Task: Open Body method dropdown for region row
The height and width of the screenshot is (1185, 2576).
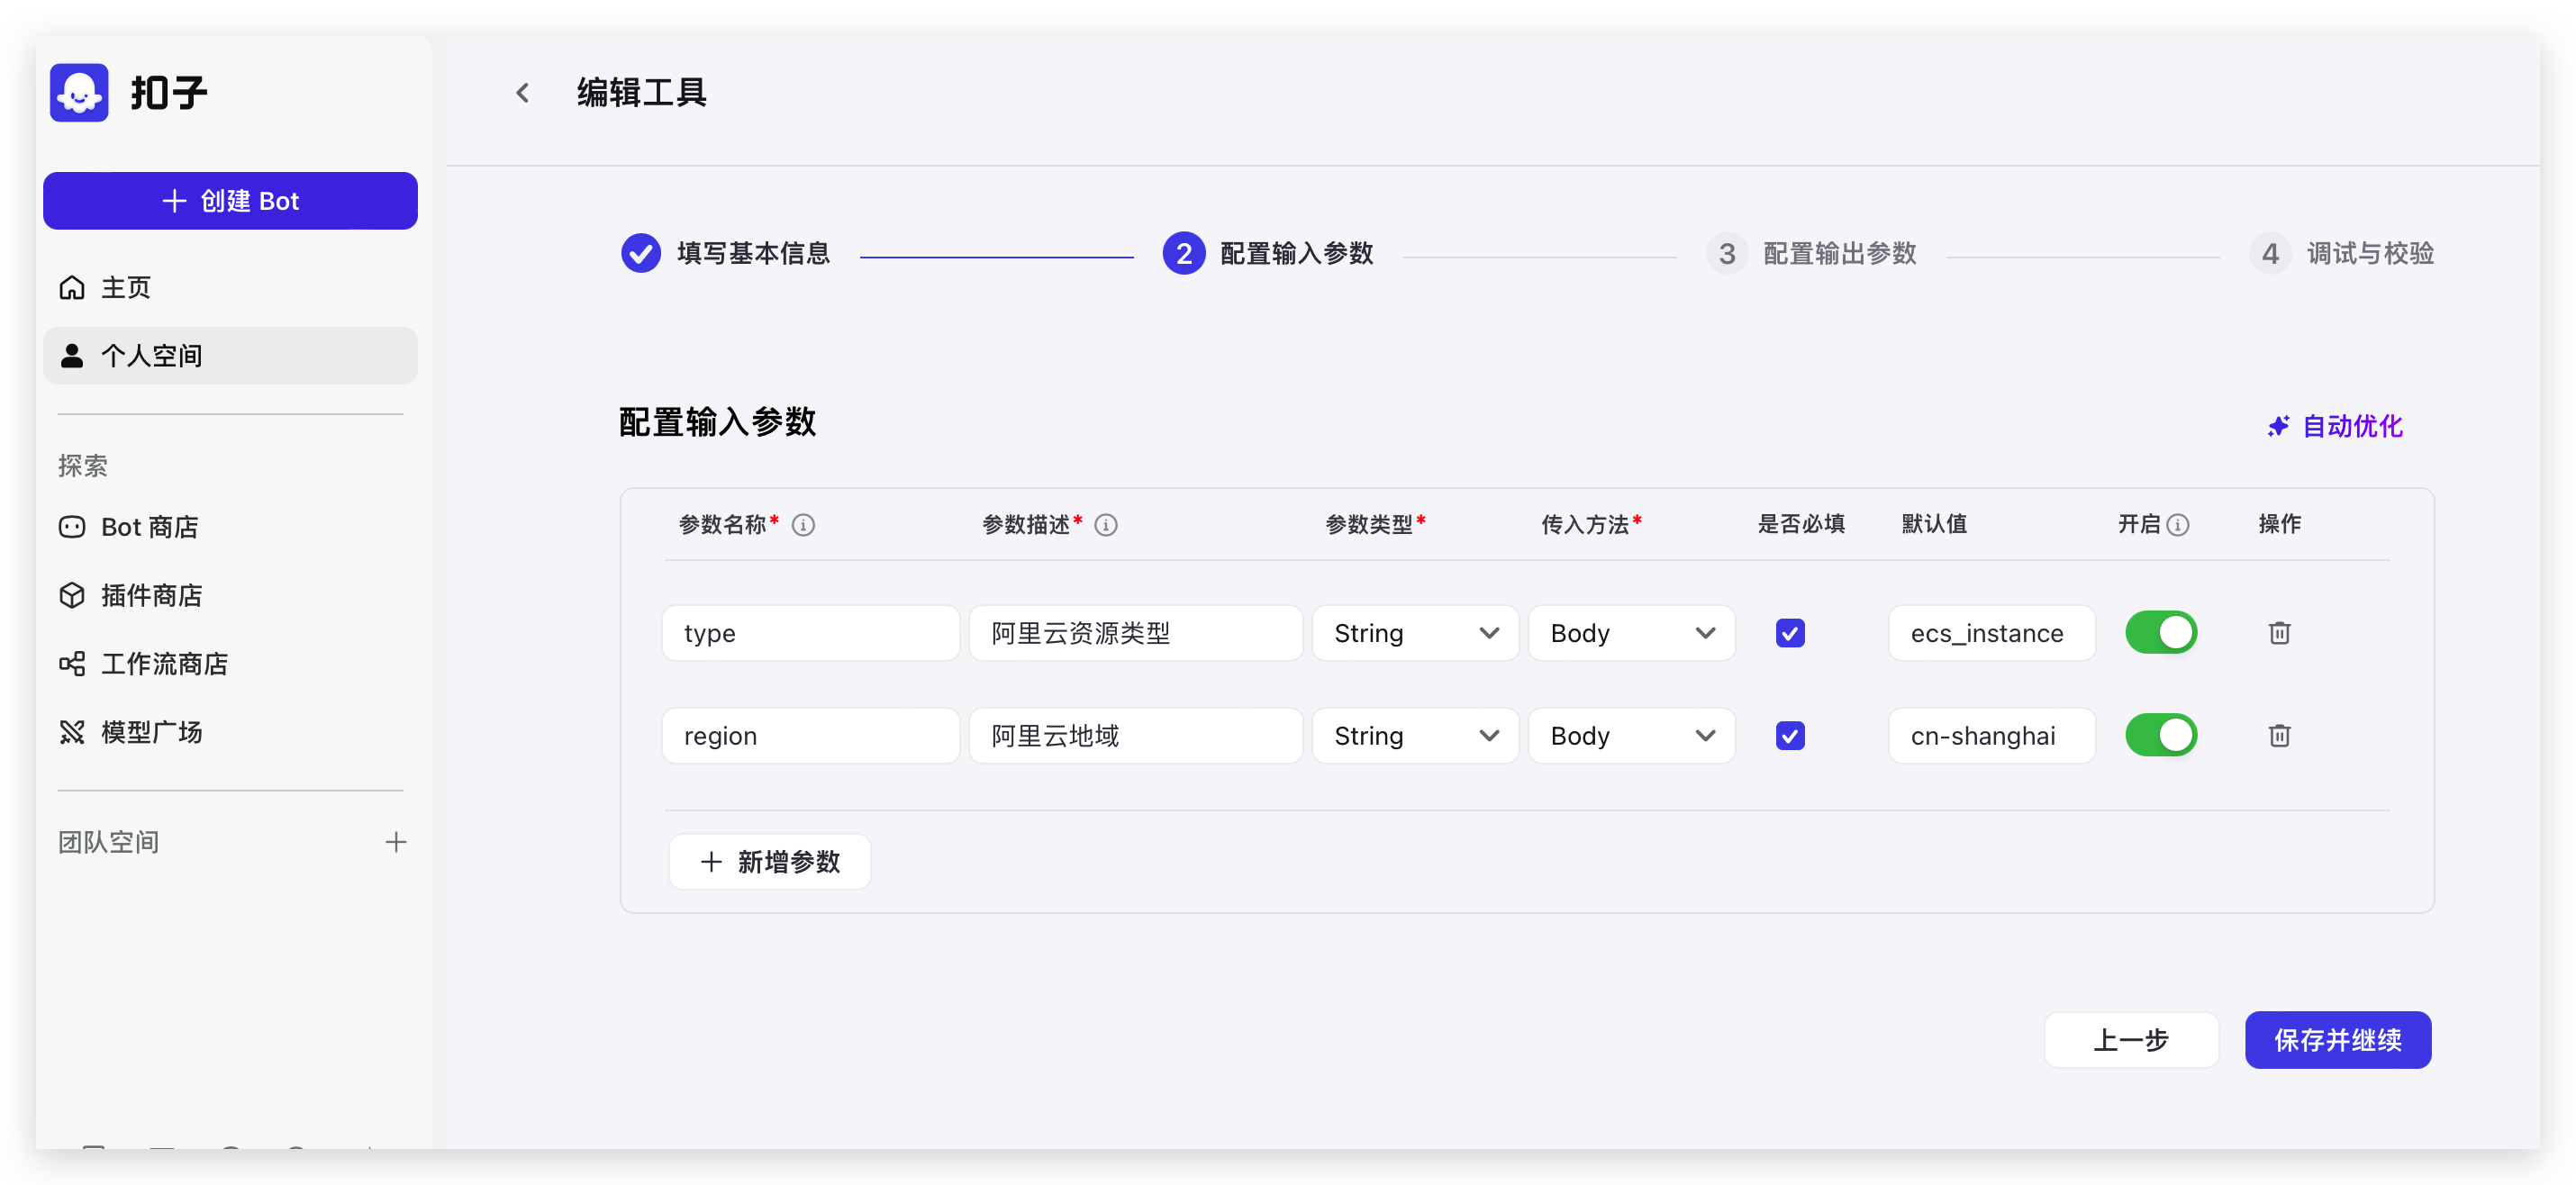Action: pos(1631,736)
